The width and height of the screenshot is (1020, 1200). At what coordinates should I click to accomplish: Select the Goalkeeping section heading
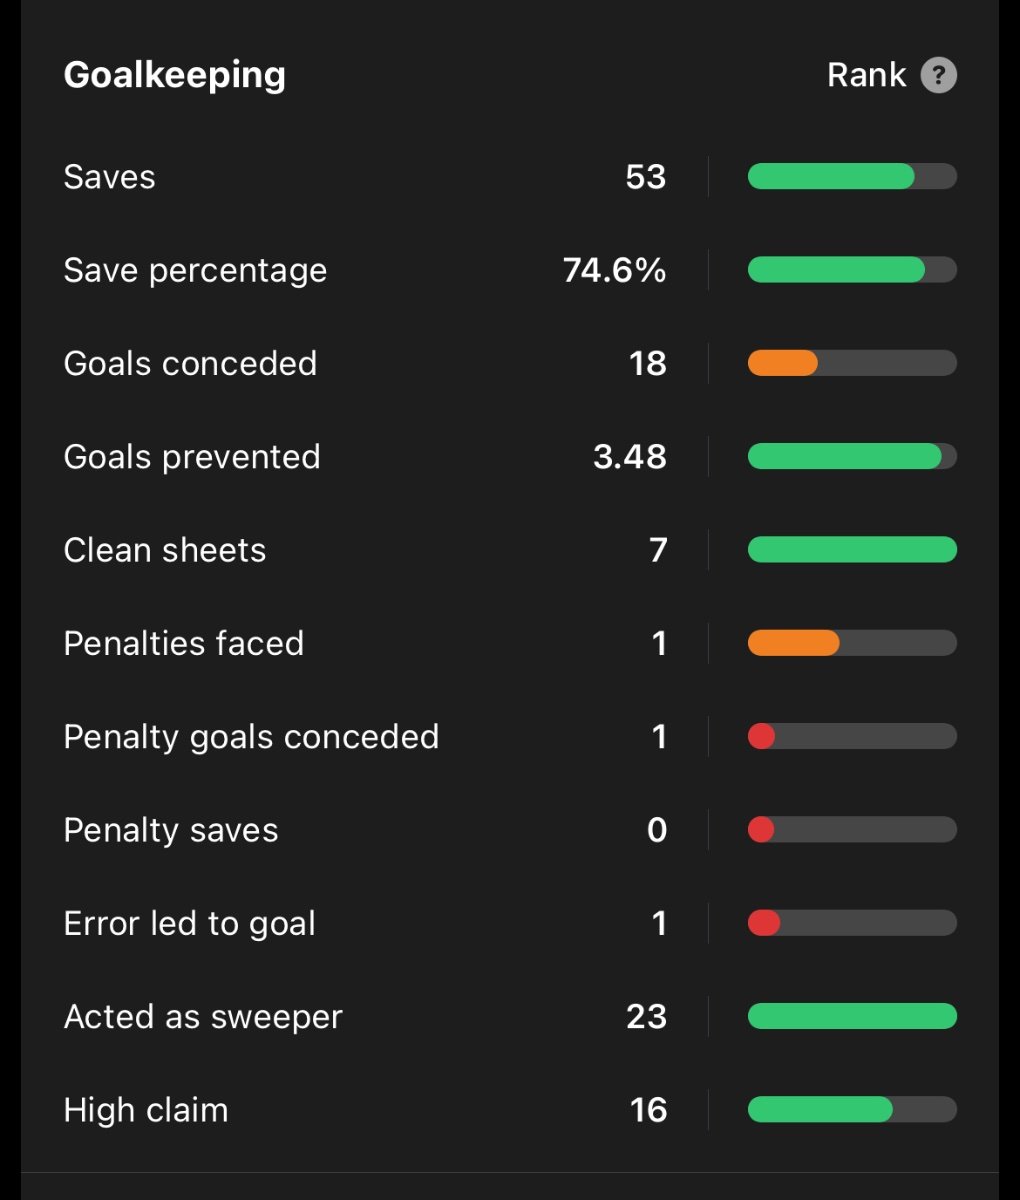[x=174, y=75]
